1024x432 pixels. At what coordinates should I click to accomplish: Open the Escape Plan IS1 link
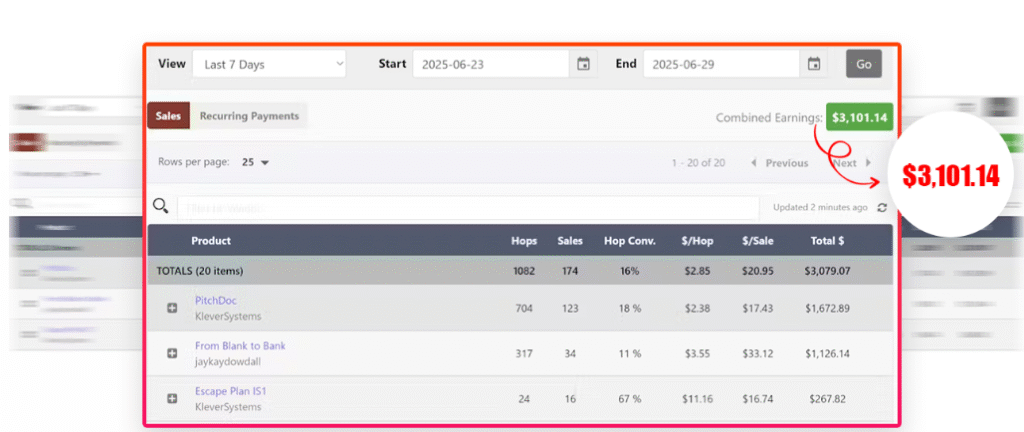pyautogui.click(x=231, y=391)
